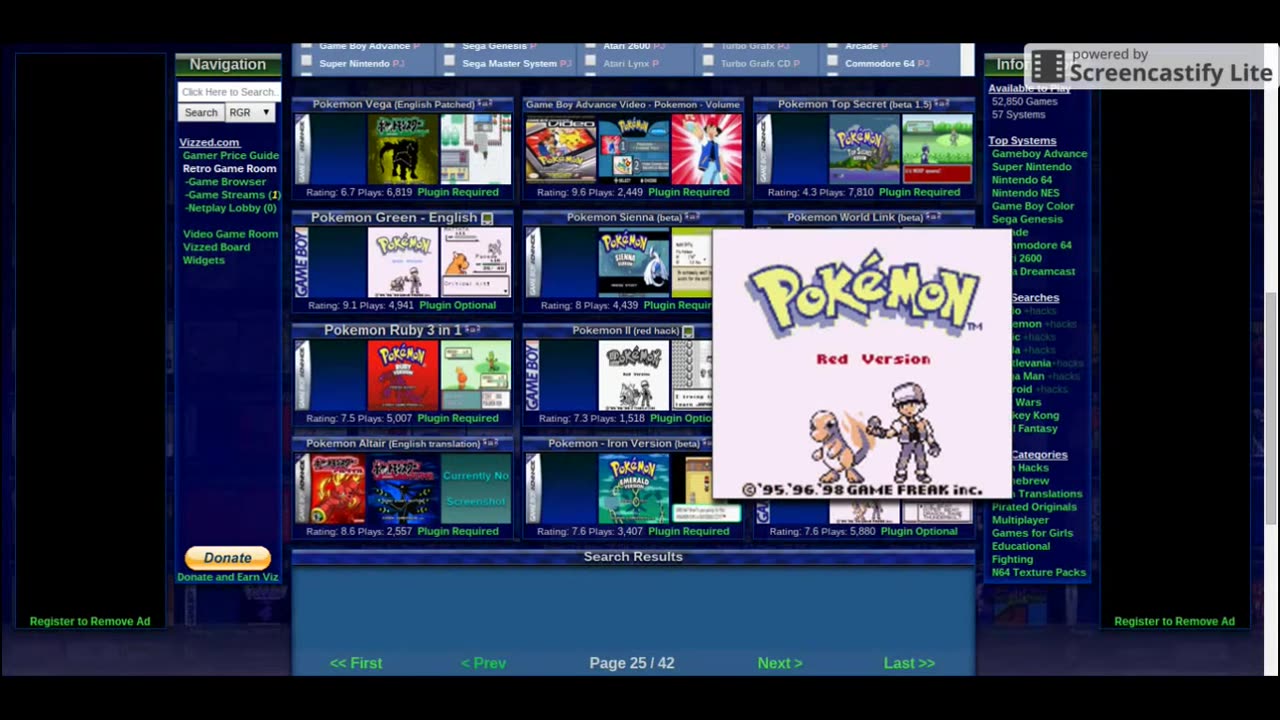Open the Game Browser navigation entry
Image resolution: width=1280 pixels, height=720 pixels.
click(226, 181)
